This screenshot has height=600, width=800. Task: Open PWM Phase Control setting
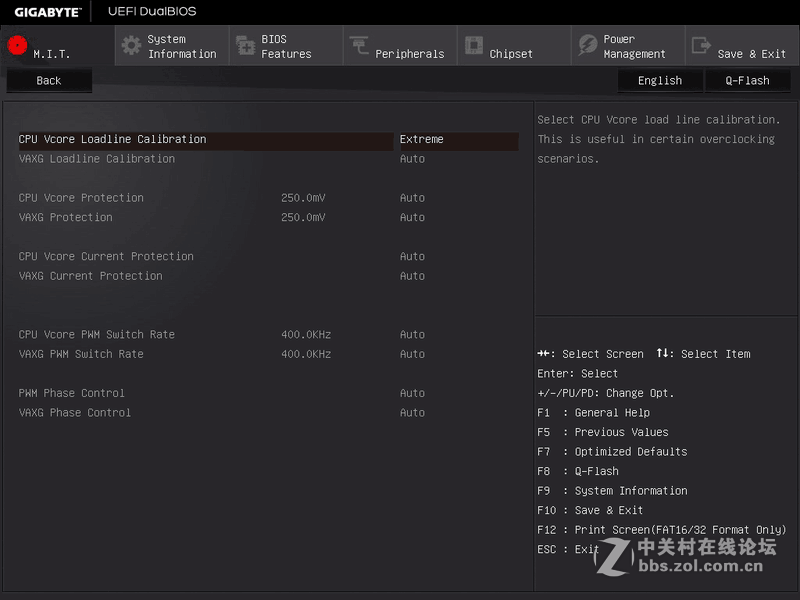tap(200, 393)
